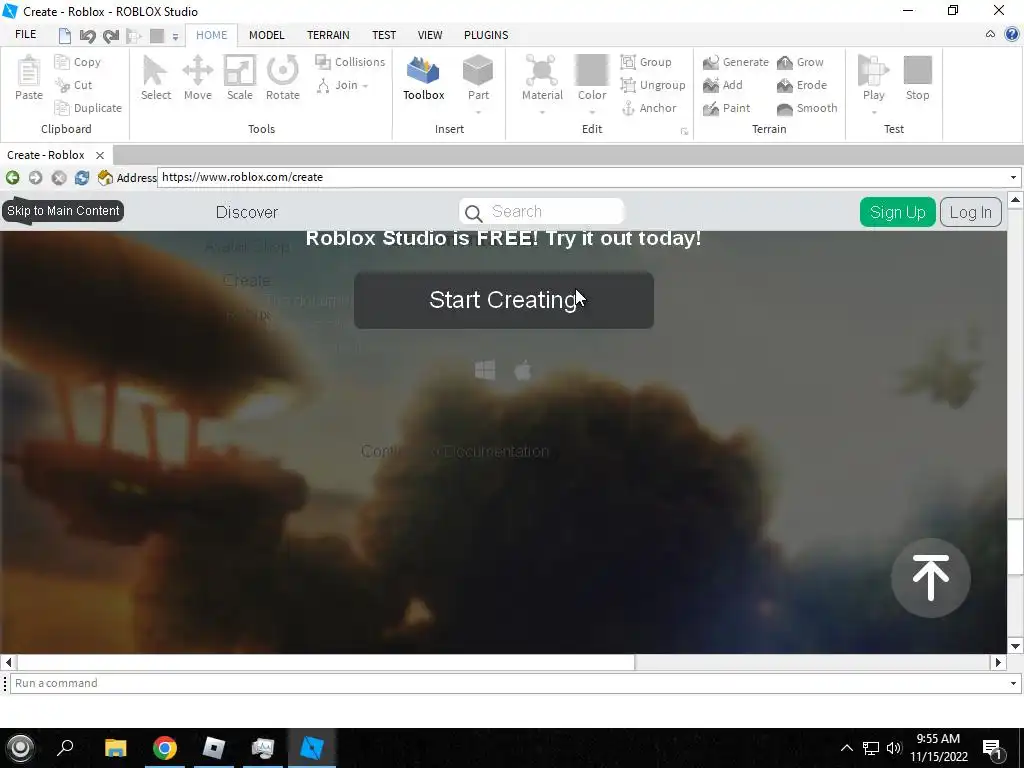Click Group in the Edit section
1024x768 pixels.
coord(646,62)
